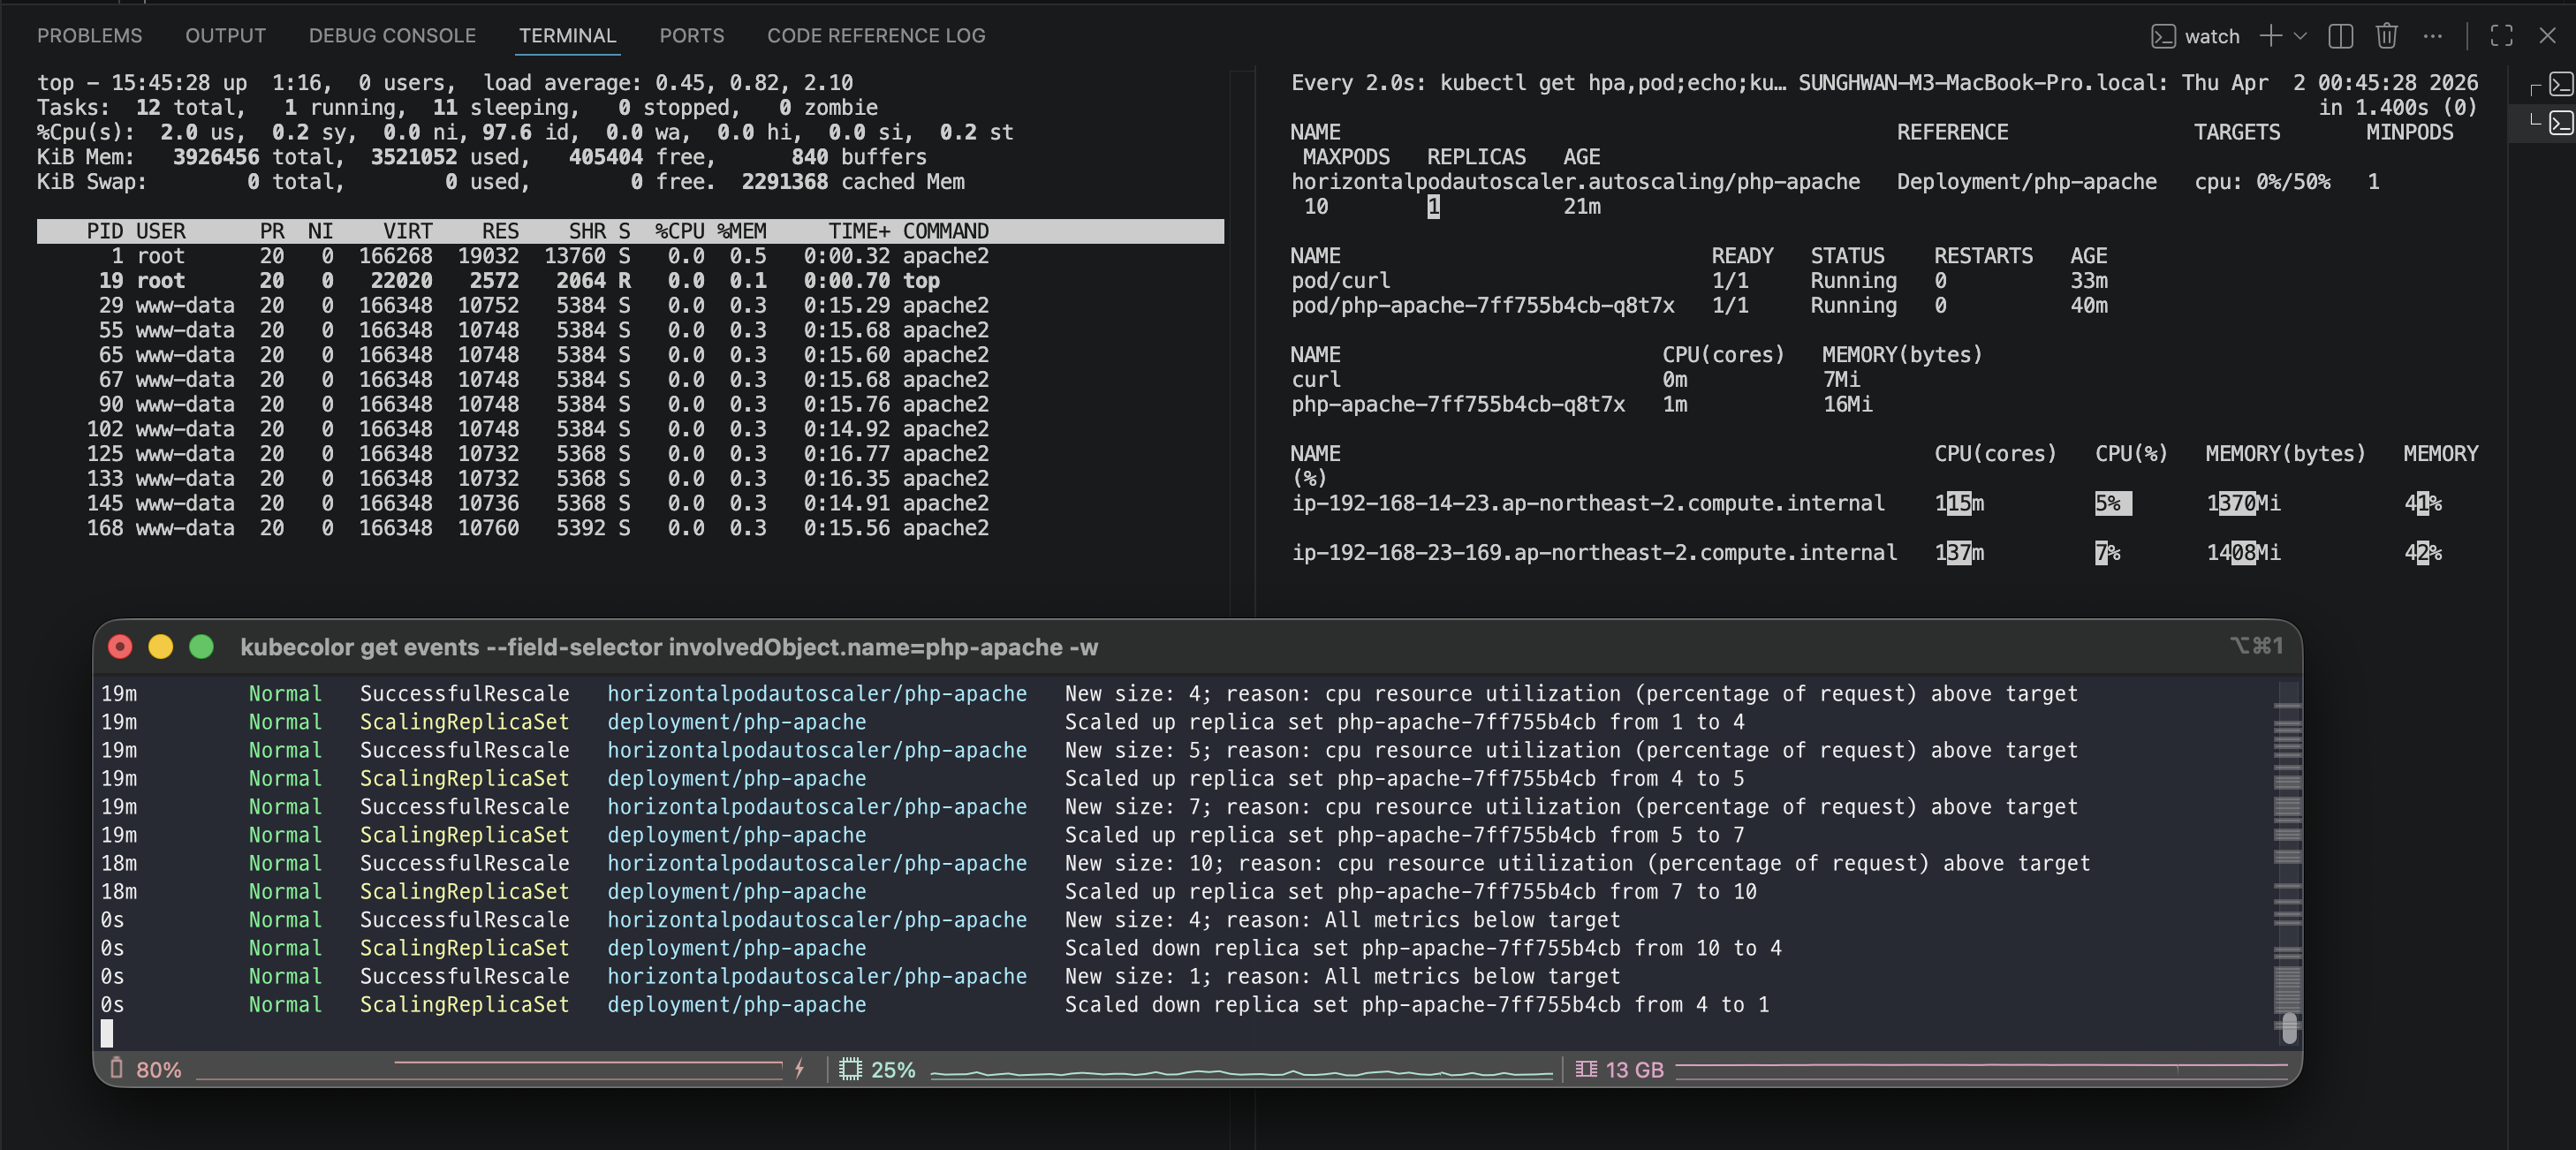Click KiB Mem total line
Viewport: 2576px width, 1150px height.
[482, 157]
